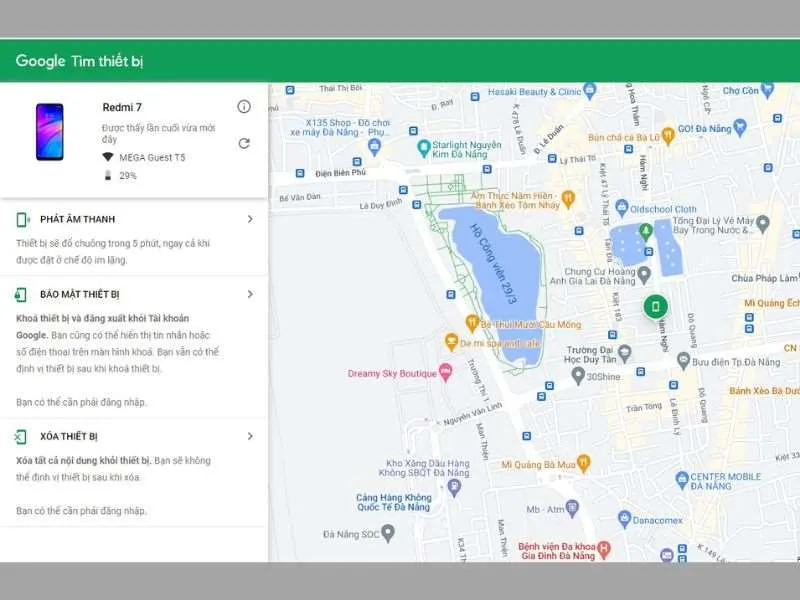This screenshot has height=600, width=800.
Task: Click the 29% battery level text
Action: [x=128, y=176]
